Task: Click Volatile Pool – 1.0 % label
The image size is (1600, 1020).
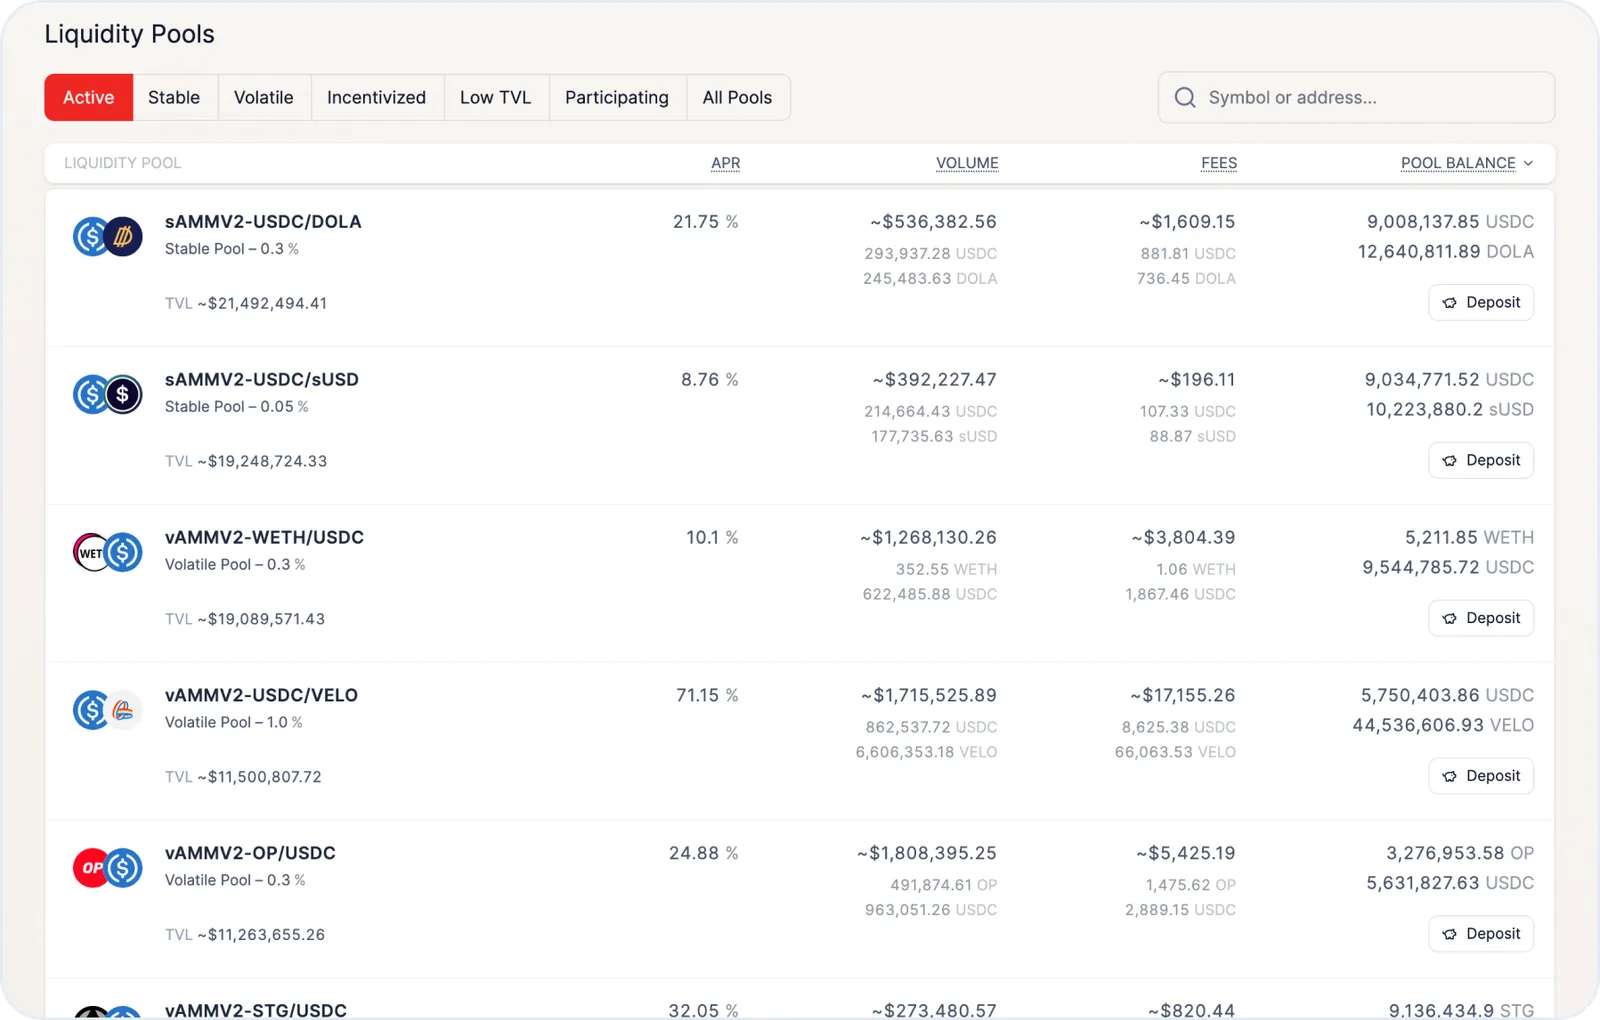Action: [234, 722]
